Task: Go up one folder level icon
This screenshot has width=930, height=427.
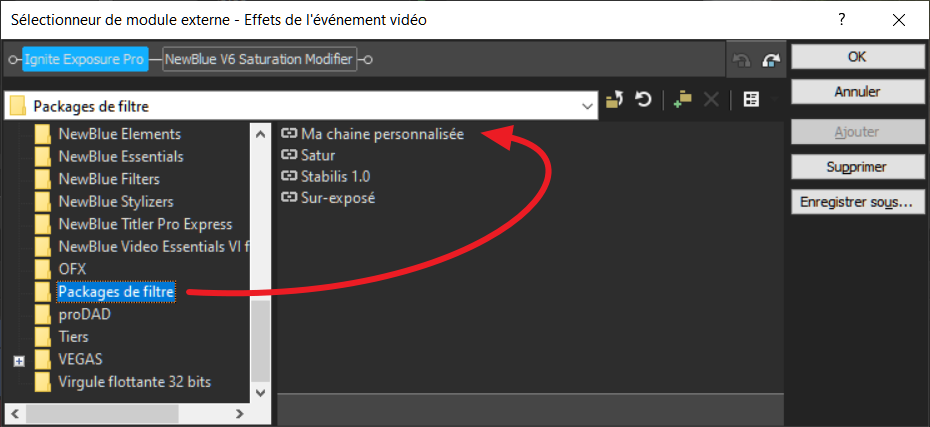Action: pos(614,100)
